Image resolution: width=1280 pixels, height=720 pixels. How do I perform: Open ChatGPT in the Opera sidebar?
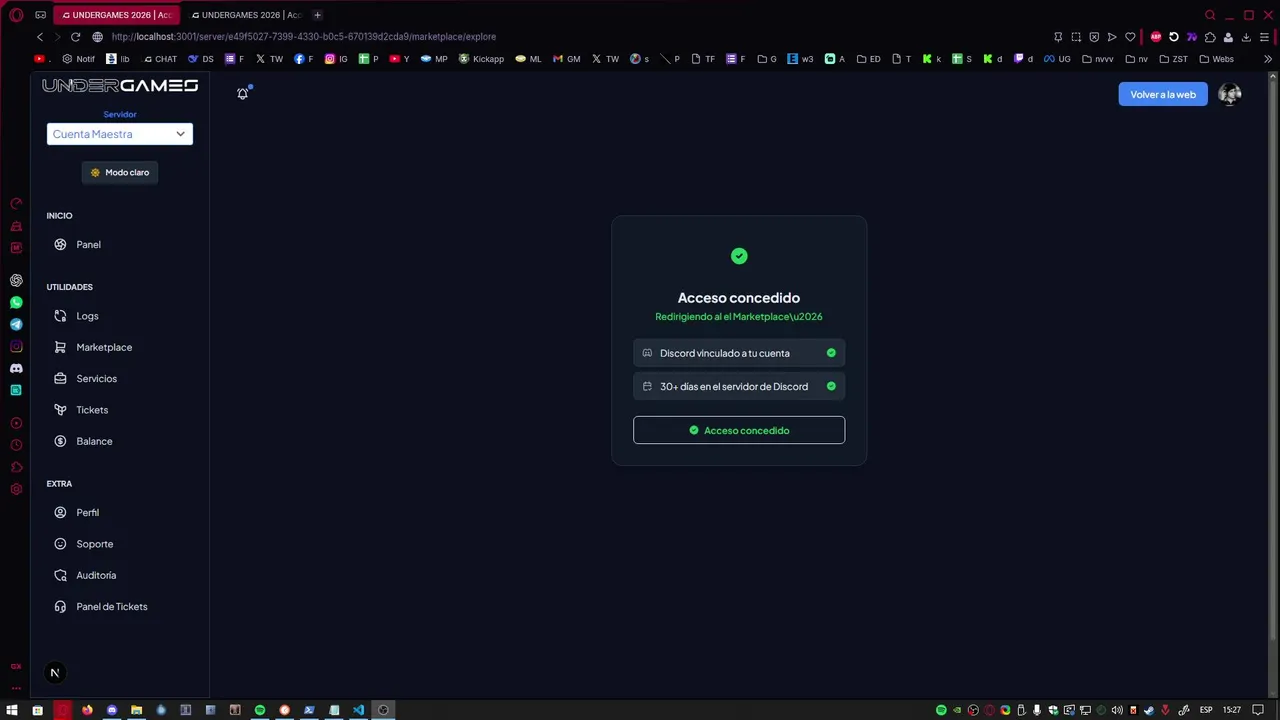pyautogui.click(x=16, y=281)
